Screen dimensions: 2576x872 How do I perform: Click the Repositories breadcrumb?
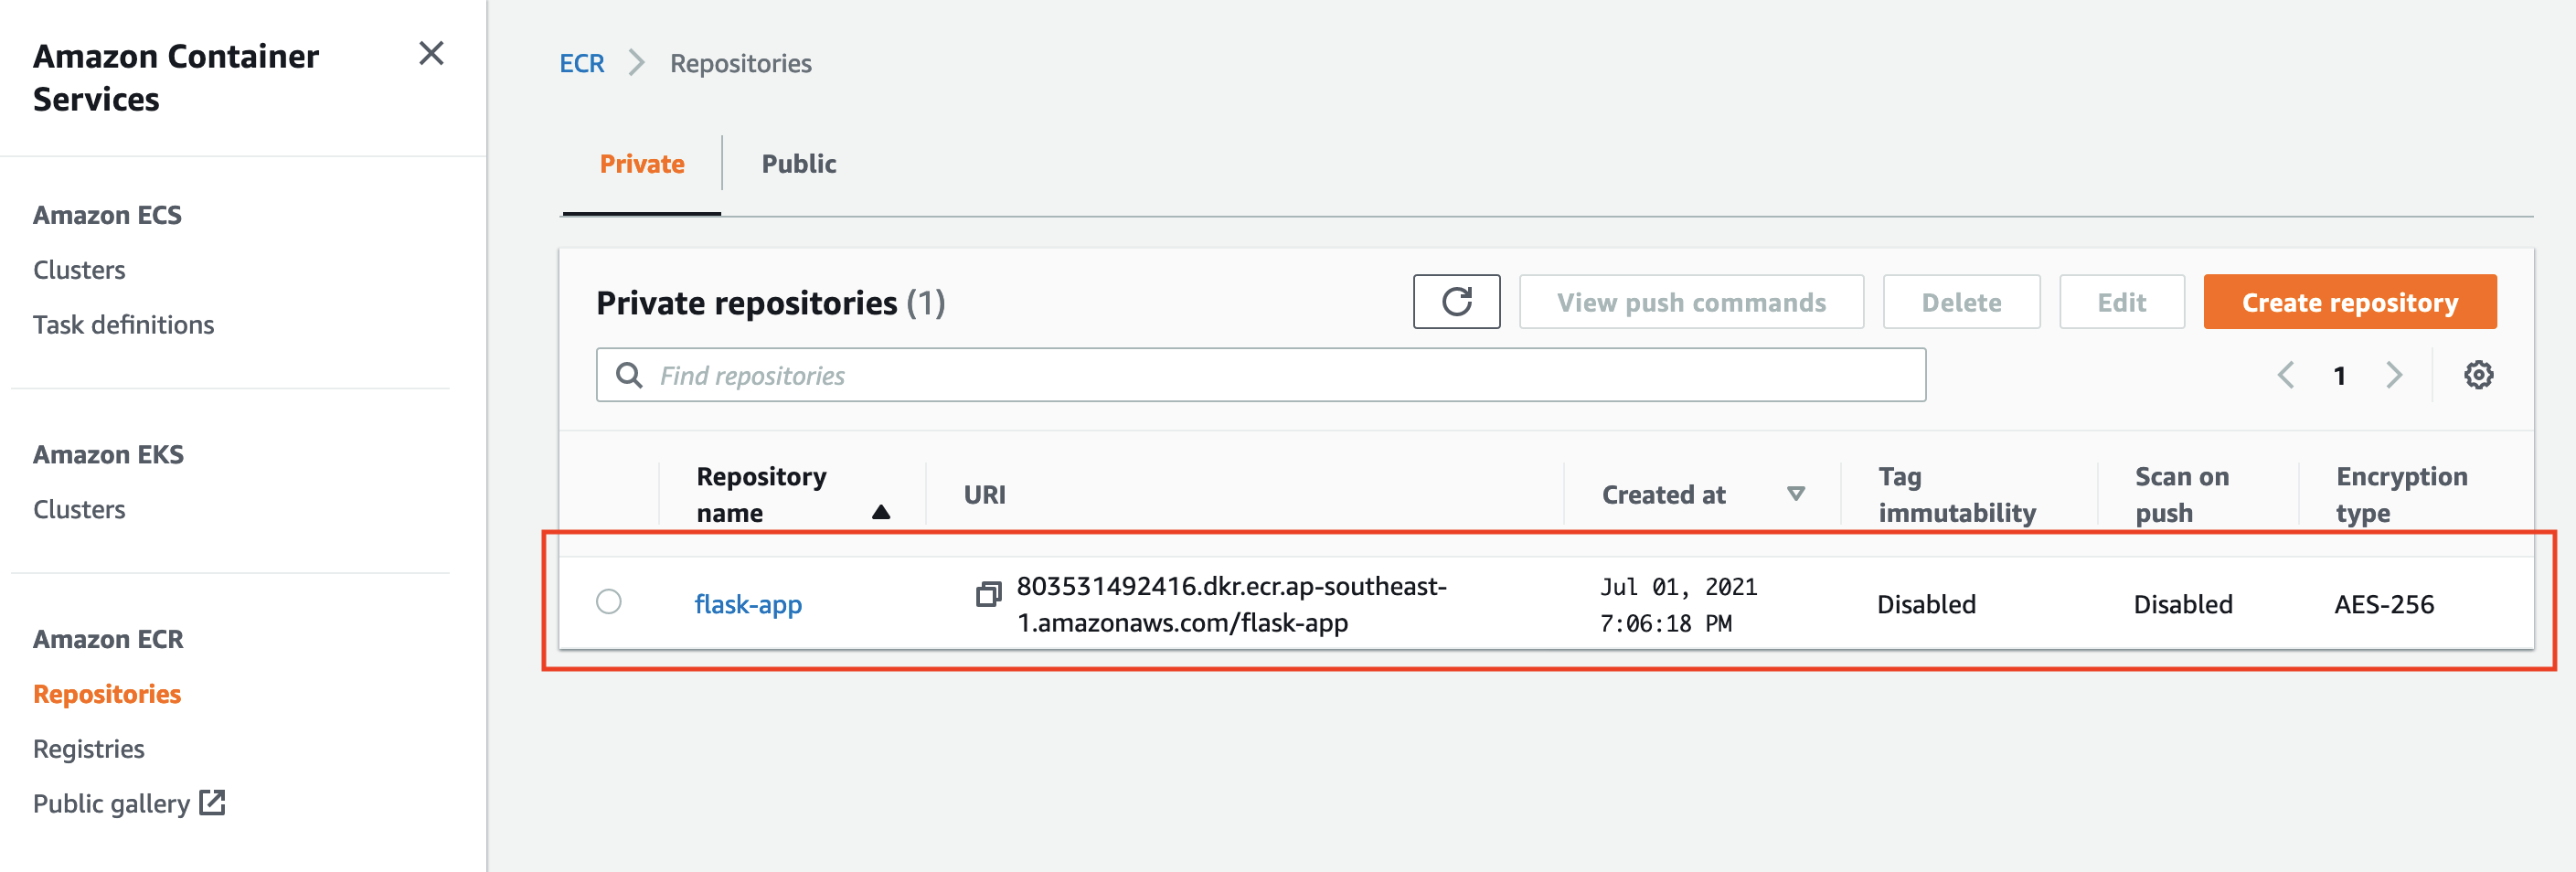coord(741,63)
